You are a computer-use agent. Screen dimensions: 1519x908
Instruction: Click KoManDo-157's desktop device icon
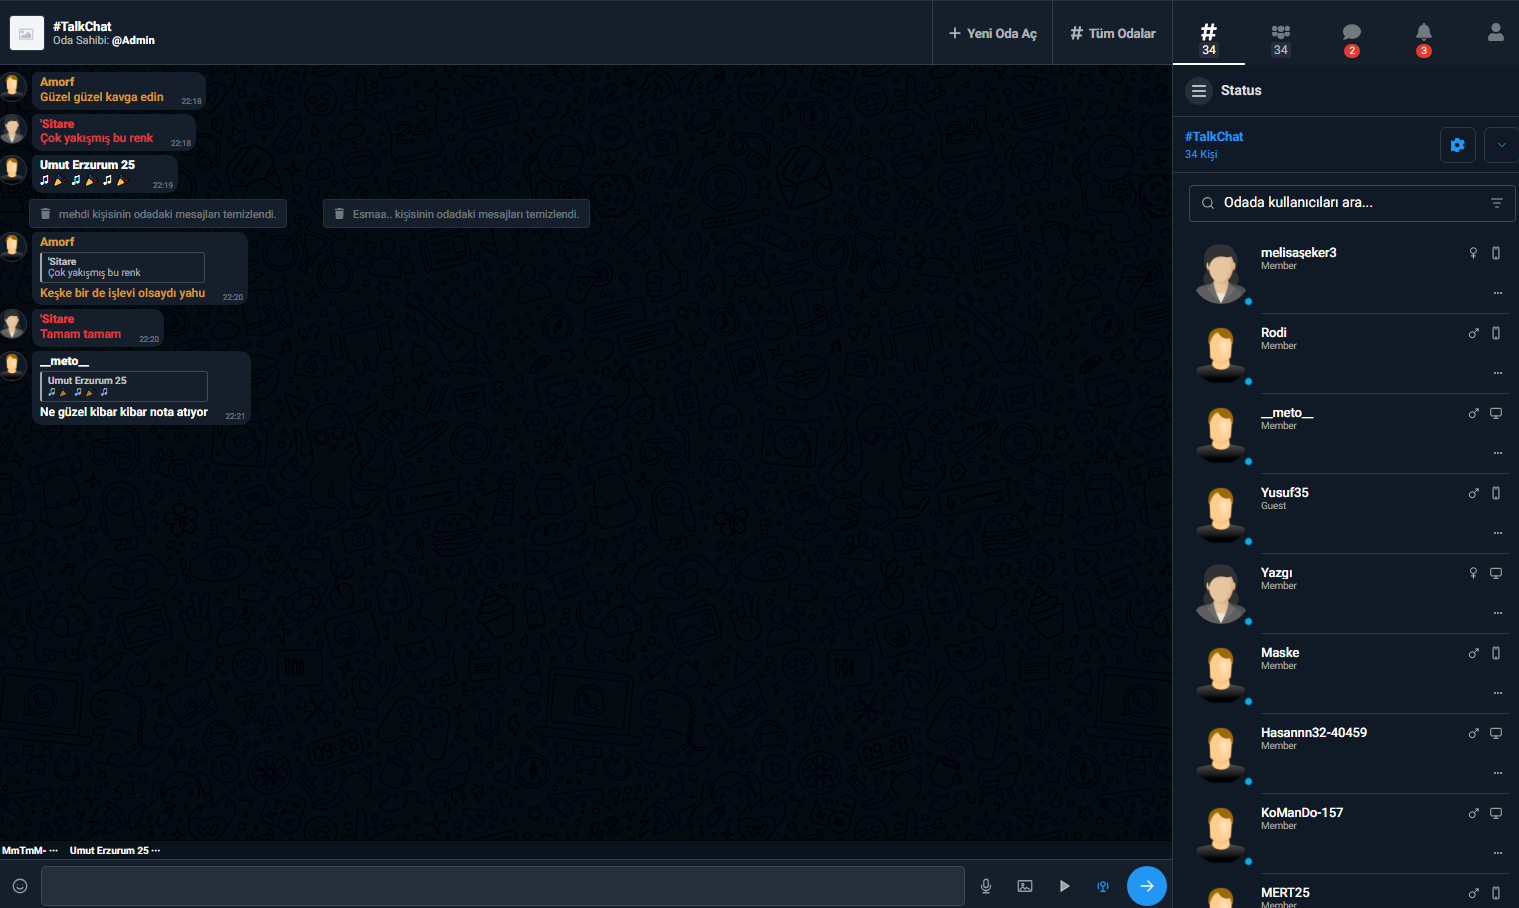1496,813
